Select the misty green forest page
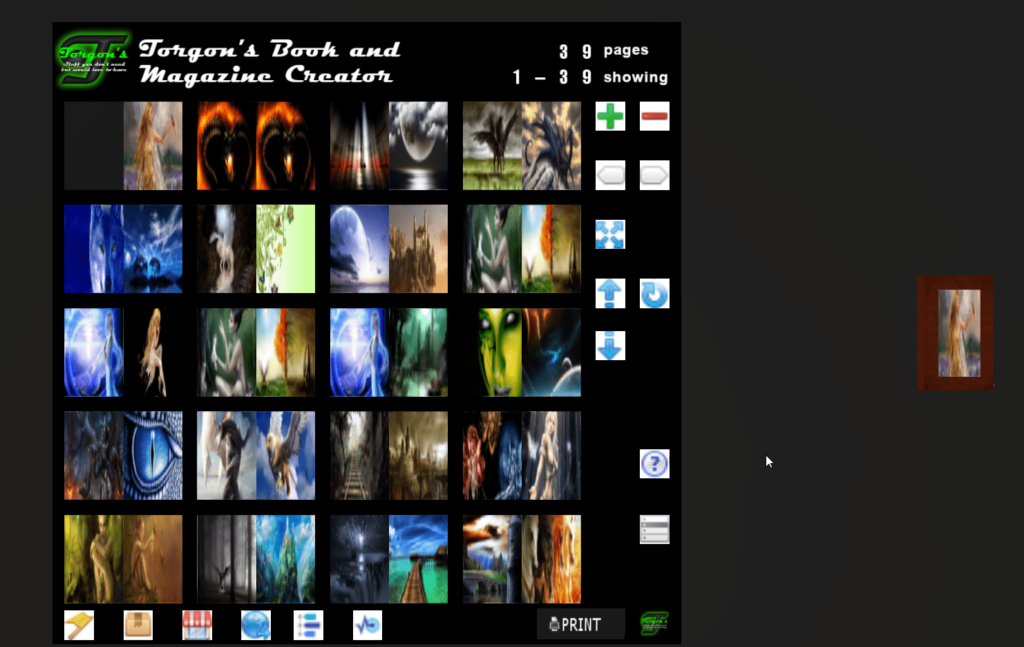 click(x=419, y=353)
